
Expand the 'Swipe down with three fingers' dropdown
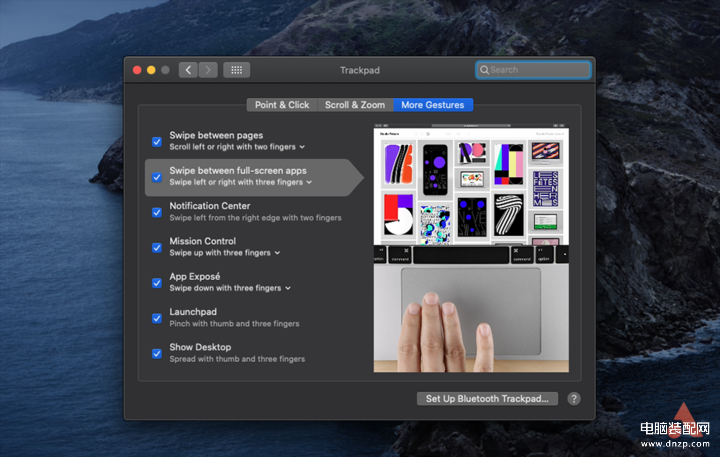click(230, 288)
